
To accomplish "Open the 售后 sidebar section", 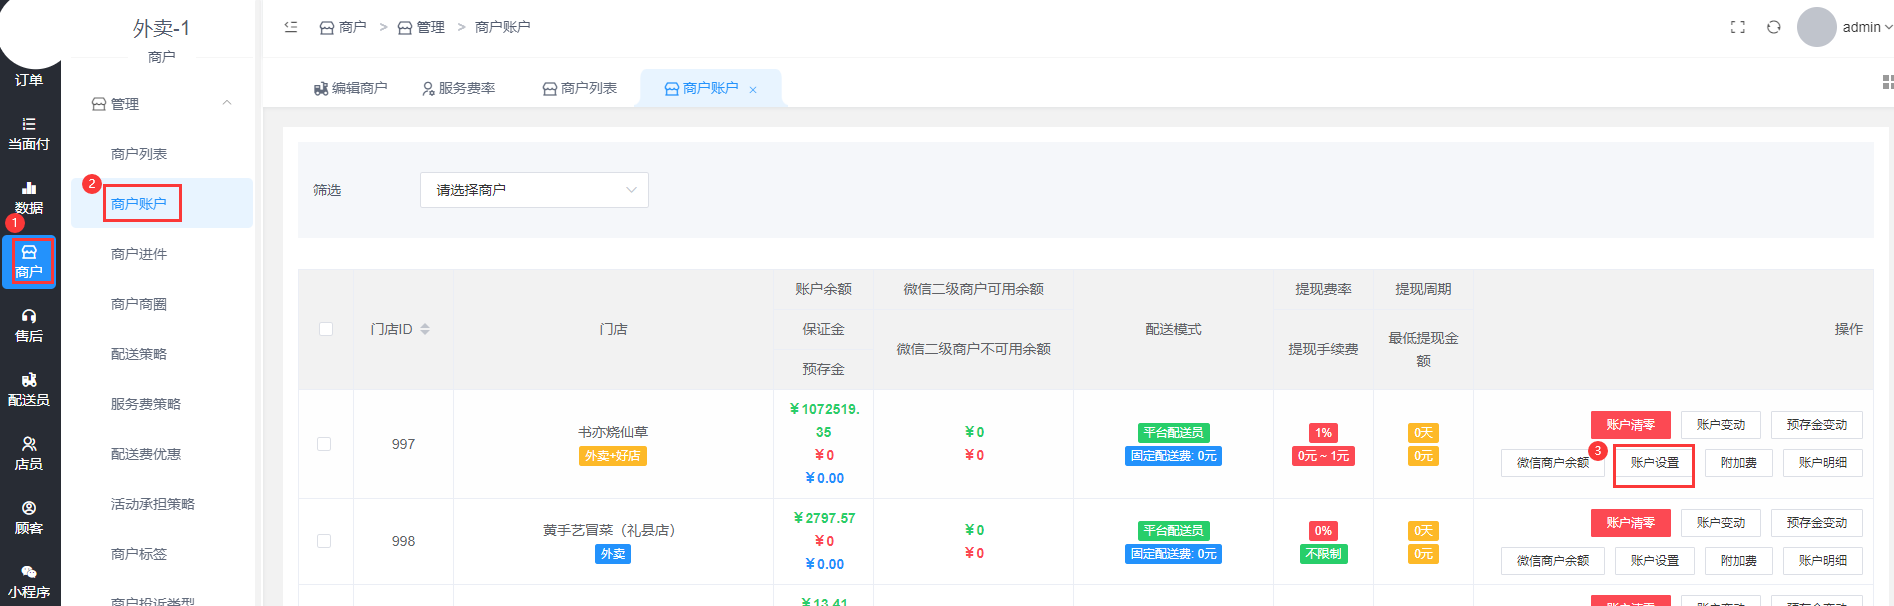I will [x=29, y=326].
